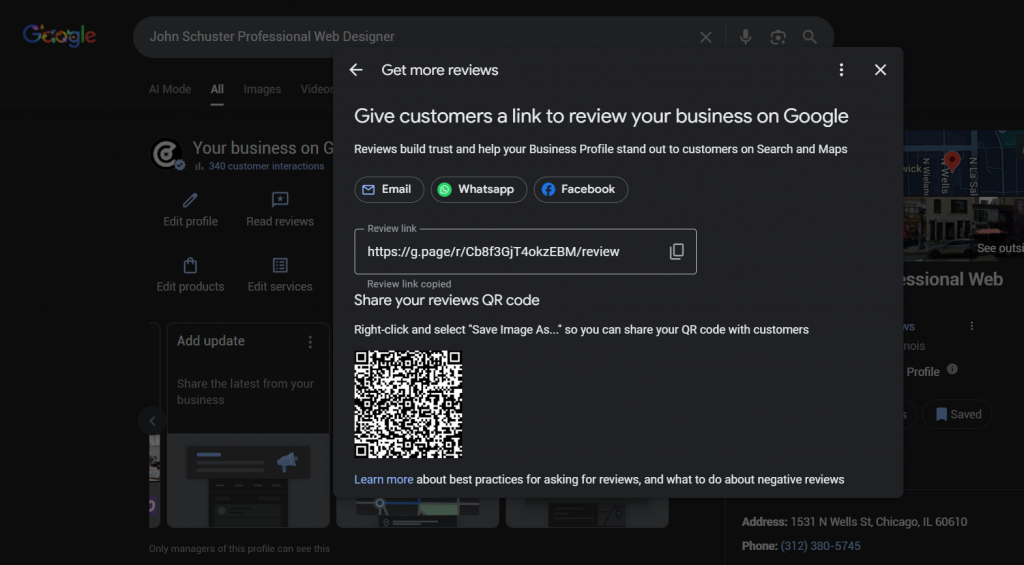This screenshot has width=1024, height=565.
Task: Click the search magnifier icon
Action: (x=810, y=37)
